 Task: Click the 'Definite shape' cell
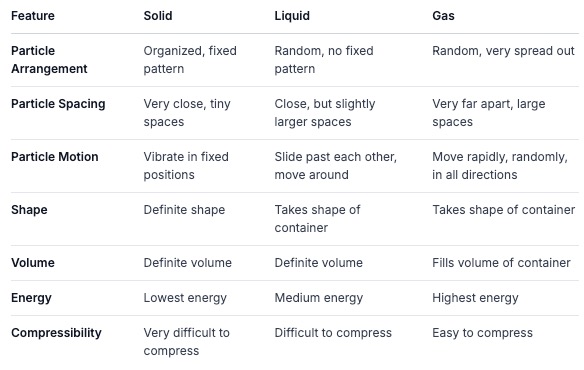tap(184, 210)
